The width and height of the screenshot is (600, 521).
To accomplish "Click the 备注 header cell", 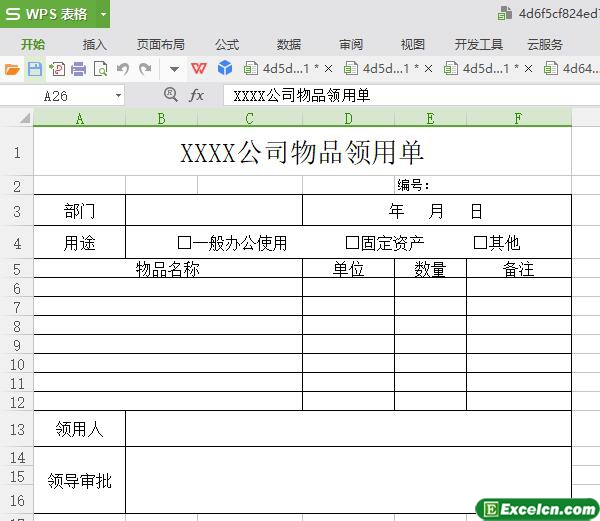I will pyautogui.click(x=519, y=269).
